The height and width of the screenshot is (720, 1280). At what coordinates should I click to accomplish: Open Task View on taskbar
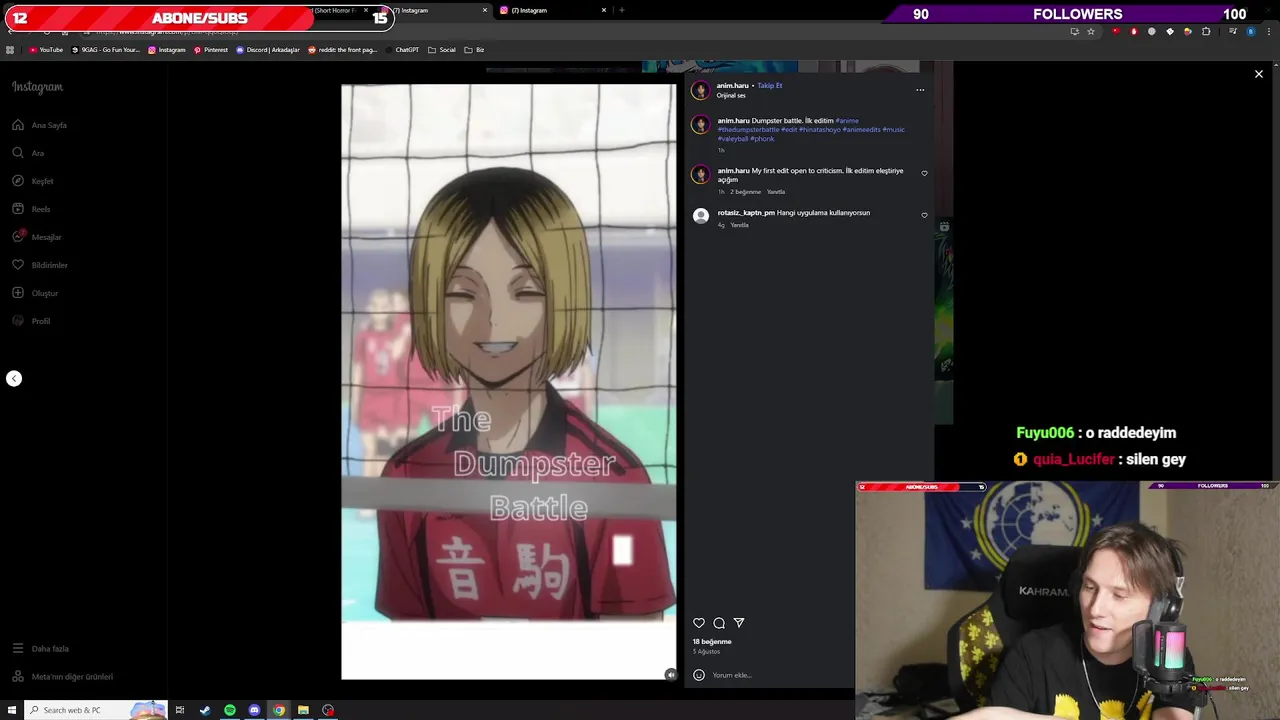tap(180, 710)
